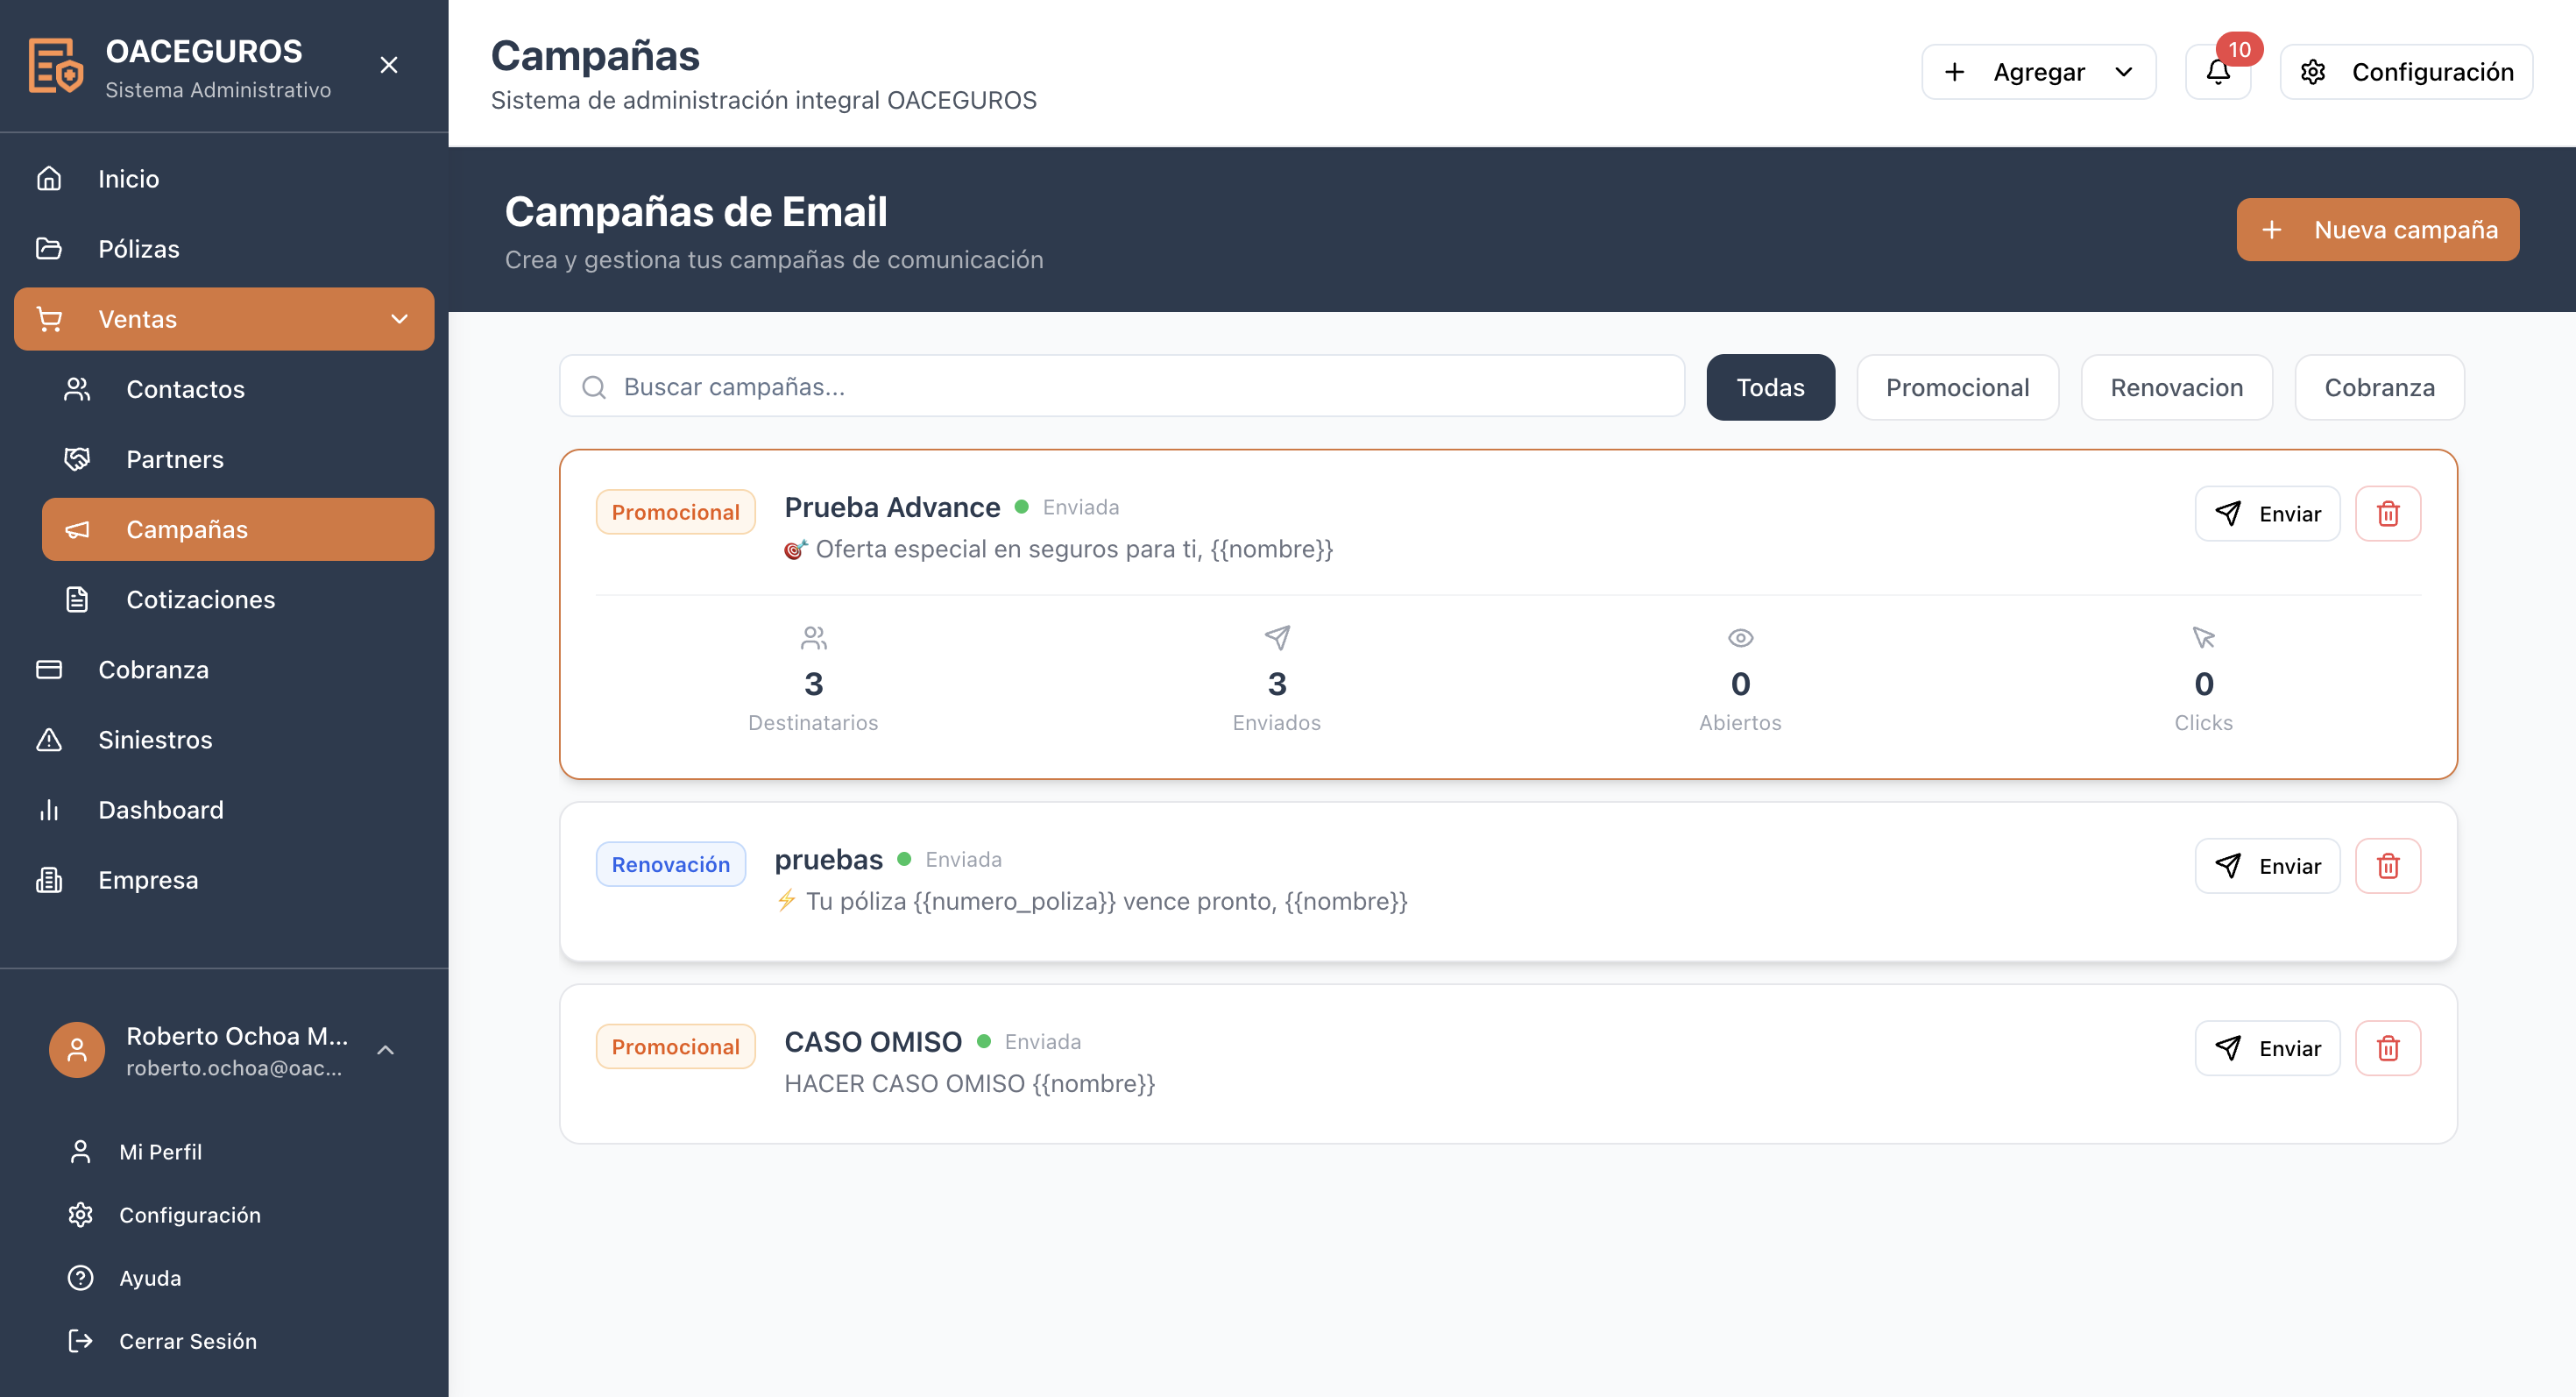Click the Nueva campaña button
This screenshot has width=2576, height=1397.
click(2377, 230)
